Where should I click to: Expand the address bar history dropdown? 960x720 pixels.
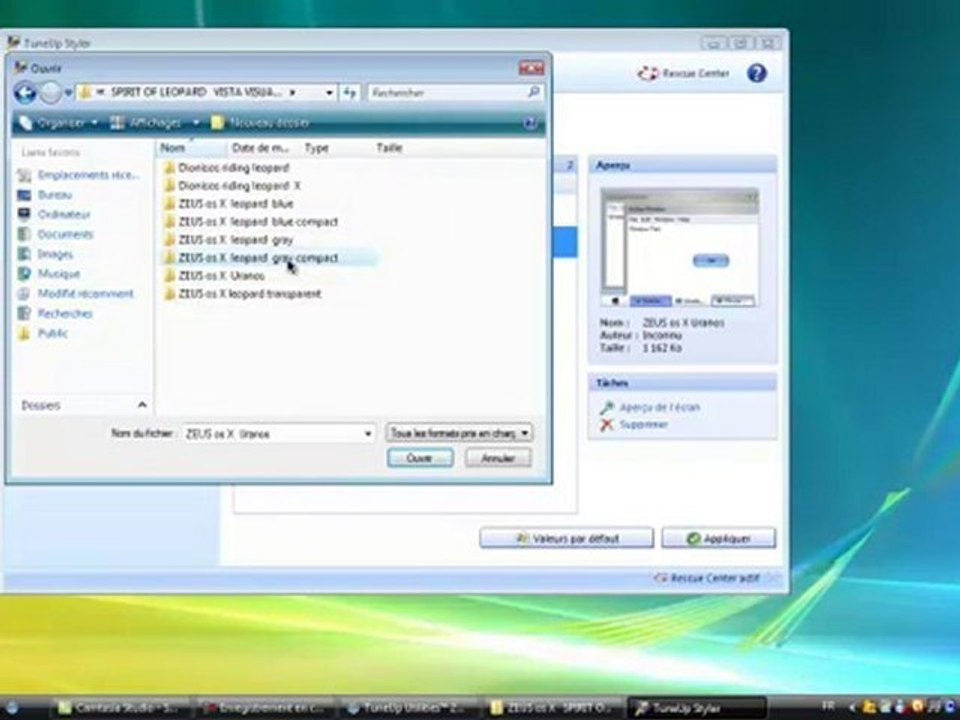point(329,93)
